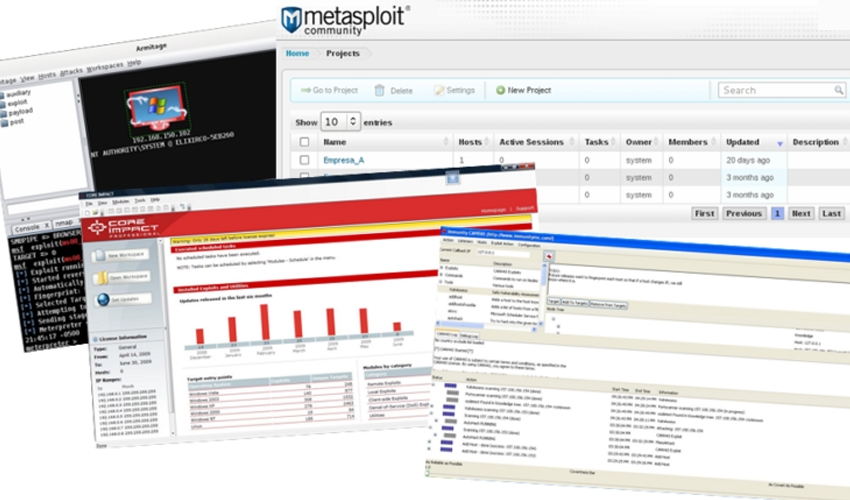Click the Support link in Core Impact header

(x=525, y=208)
